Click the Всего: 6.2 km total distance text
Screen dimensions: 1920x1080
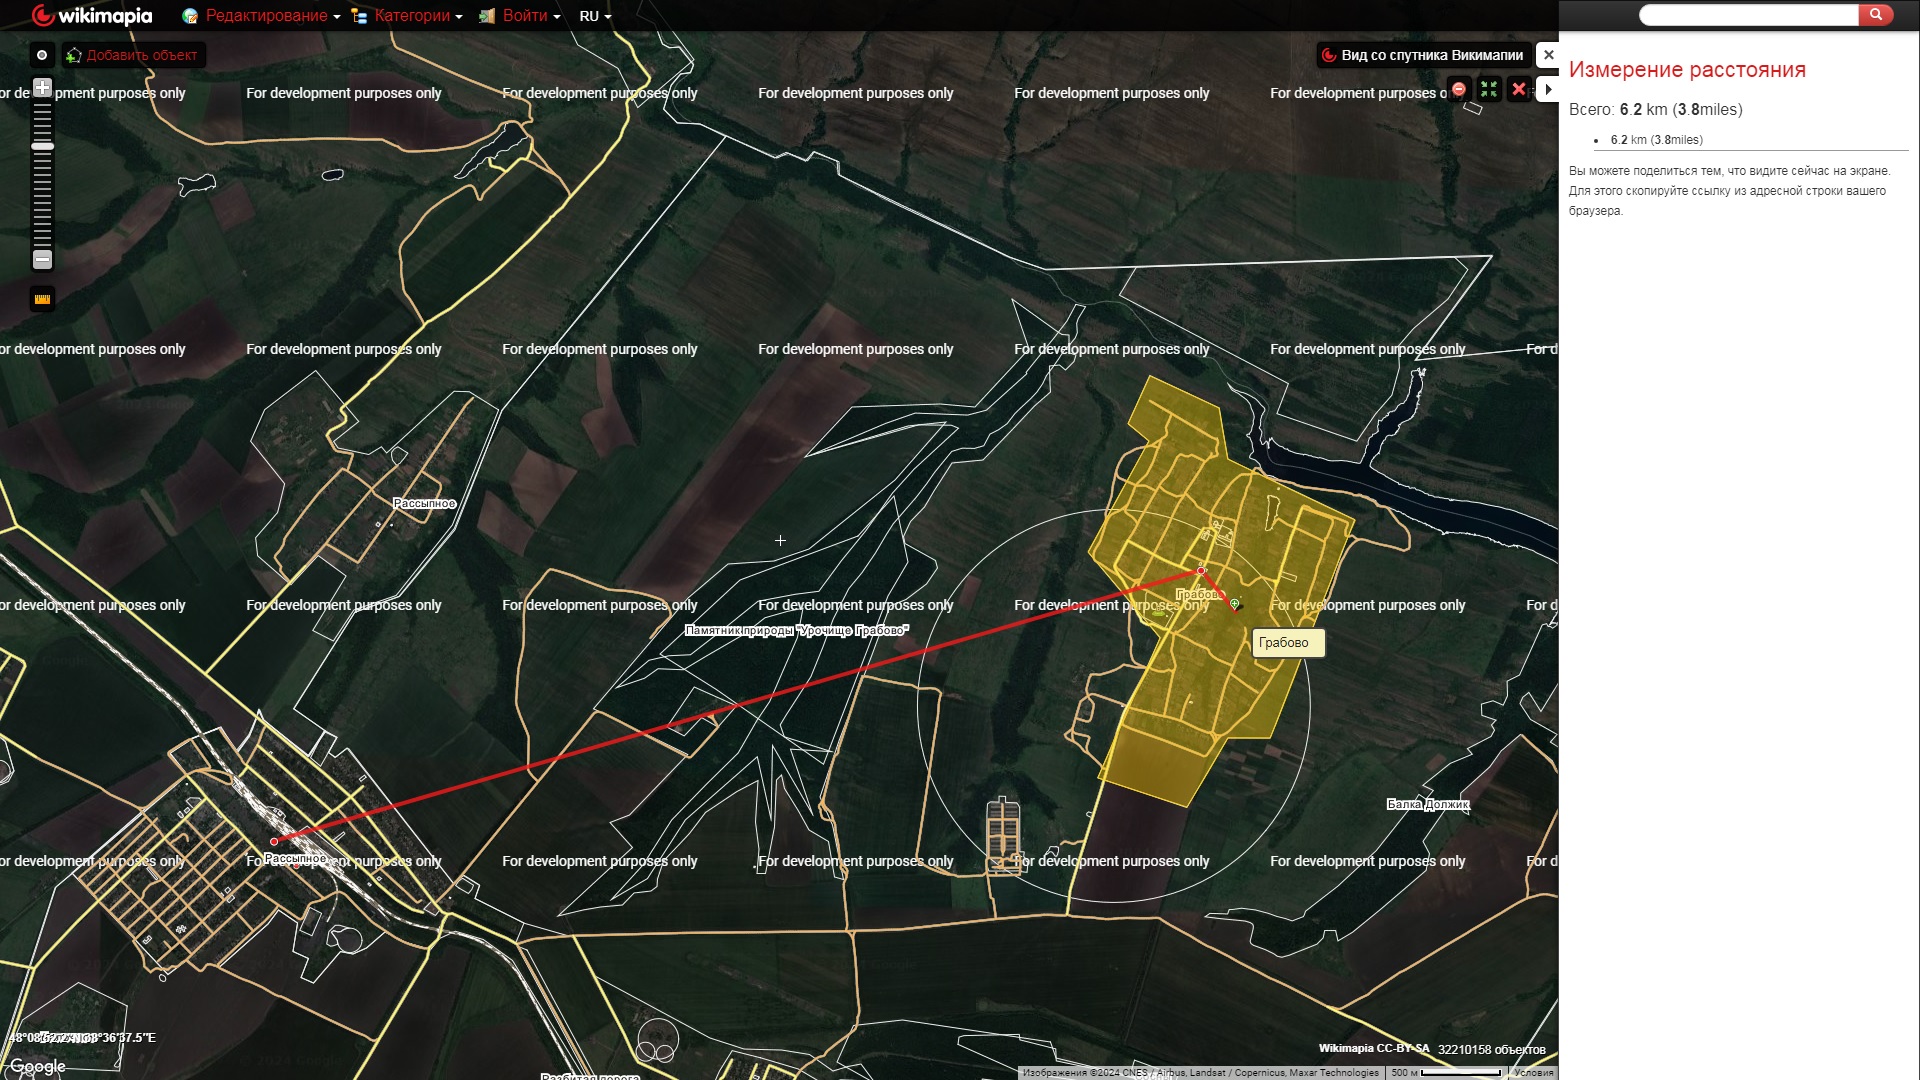[1655, 109]
